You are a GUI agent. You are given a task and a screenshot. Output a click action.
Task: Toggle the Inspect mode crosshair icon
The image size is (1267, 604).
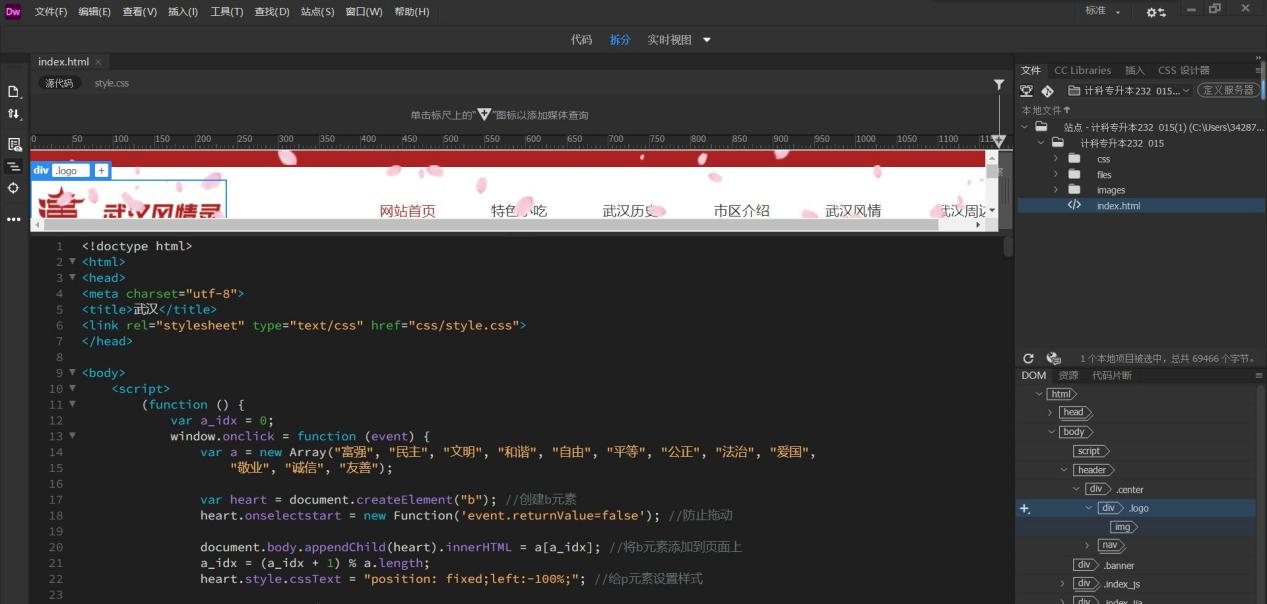(14, 188)
